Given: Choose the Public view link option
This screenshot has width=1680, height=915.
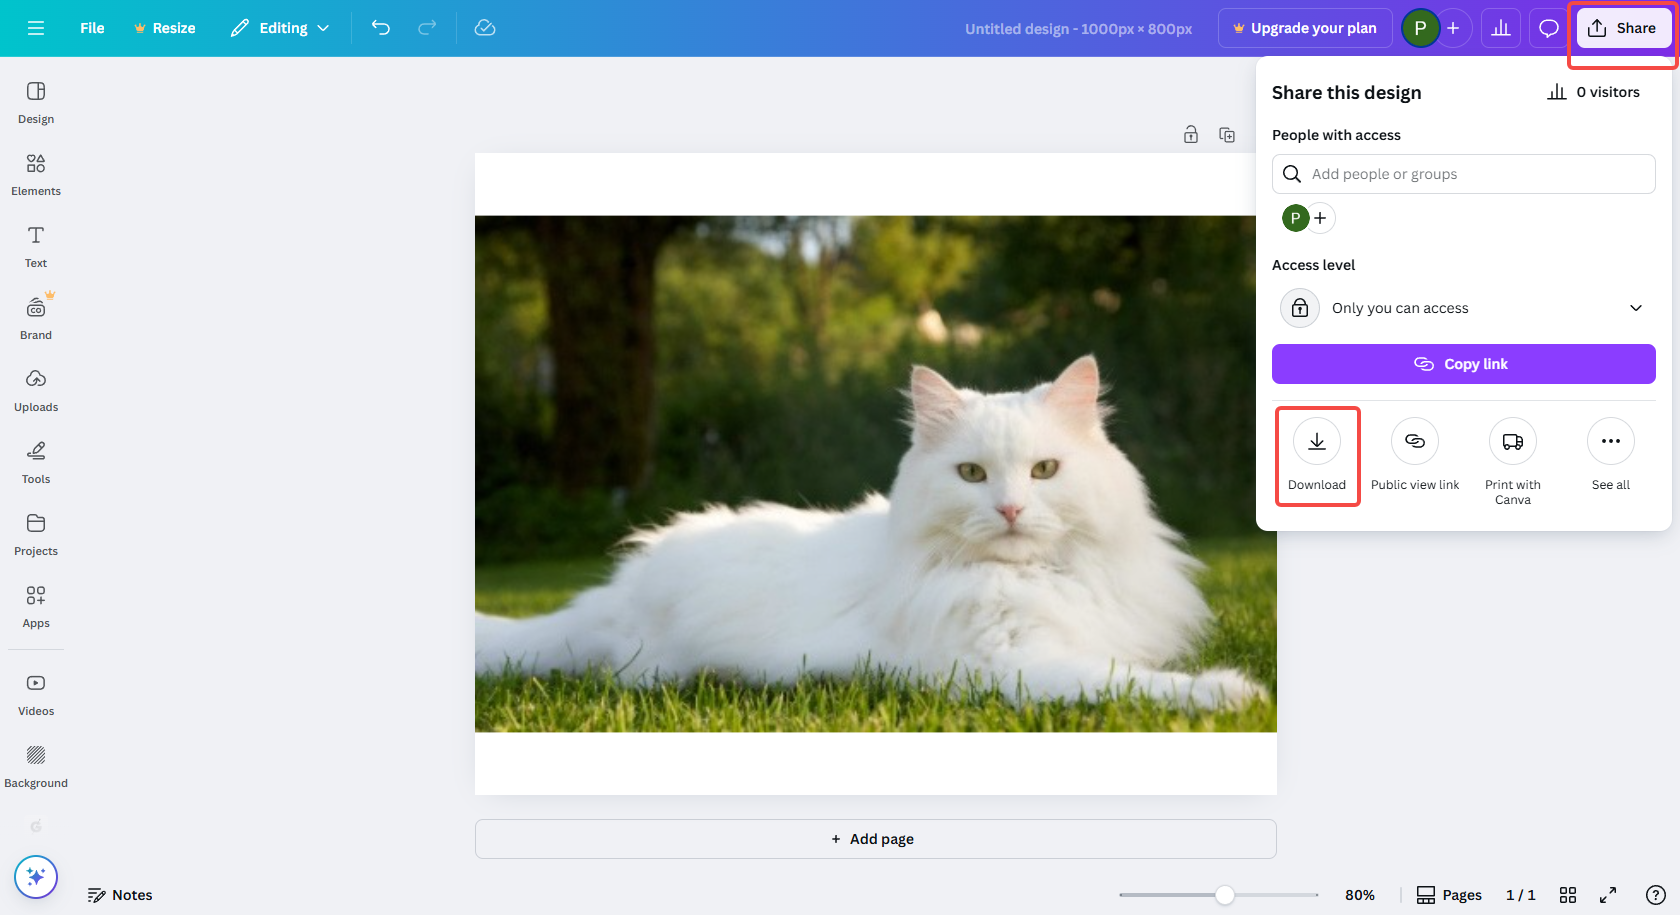Looking at the screenshot, I should pyautogui.click(x=1415, y=456).
